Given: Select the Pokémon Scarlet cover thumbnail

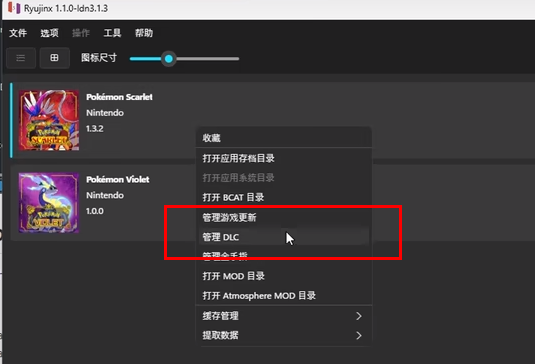Looking at the screenshot, I should [x=49, y=120].
